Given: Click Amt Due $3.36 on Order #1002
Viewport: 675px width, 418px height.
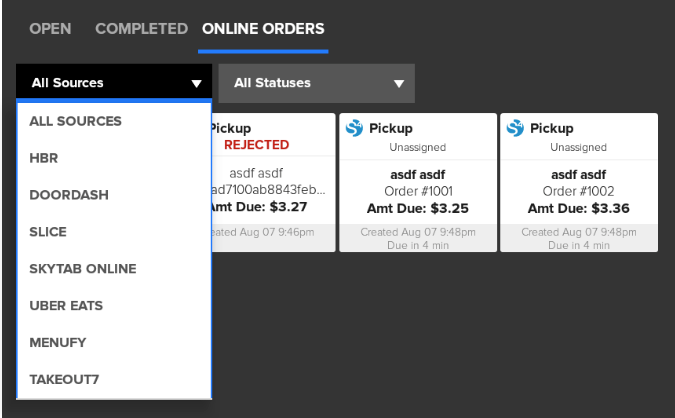Looking at the screenshot, I should click(x=578, y=208).
